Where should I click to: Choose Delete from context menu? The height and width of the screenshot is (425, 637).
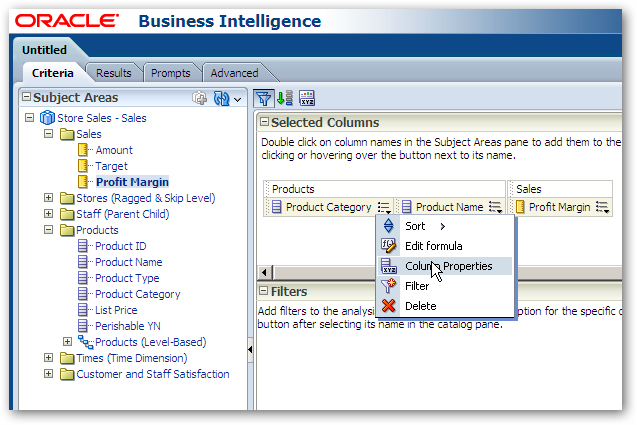445,306
